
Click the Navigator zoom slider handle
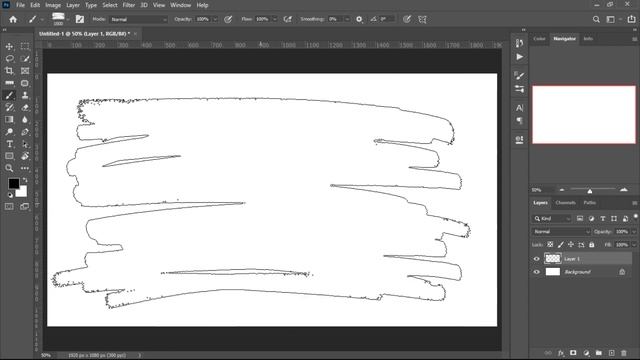point(590,190)
